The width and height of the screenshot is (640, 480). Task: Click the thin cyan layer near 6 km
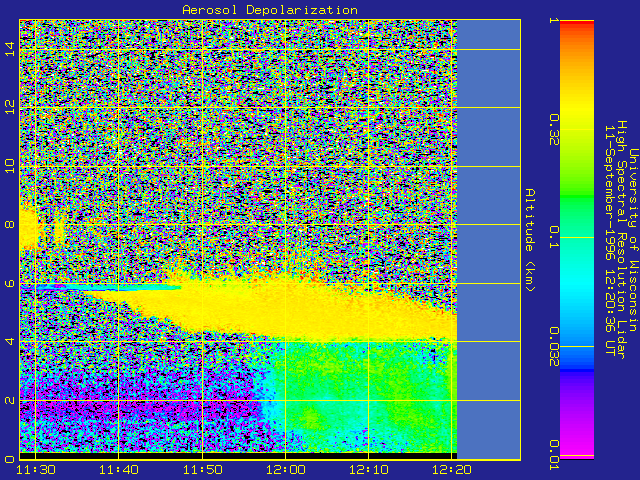point(110,288)
